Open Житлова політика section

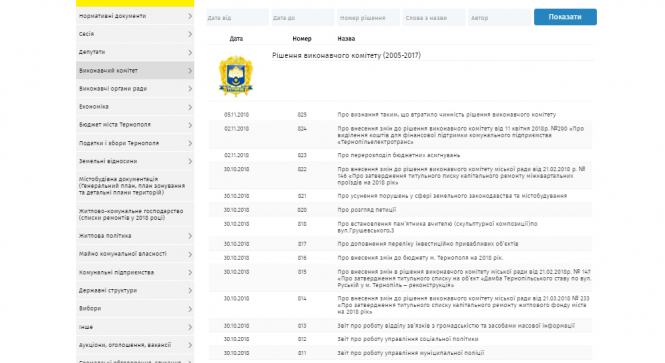[x=135, y=236]
